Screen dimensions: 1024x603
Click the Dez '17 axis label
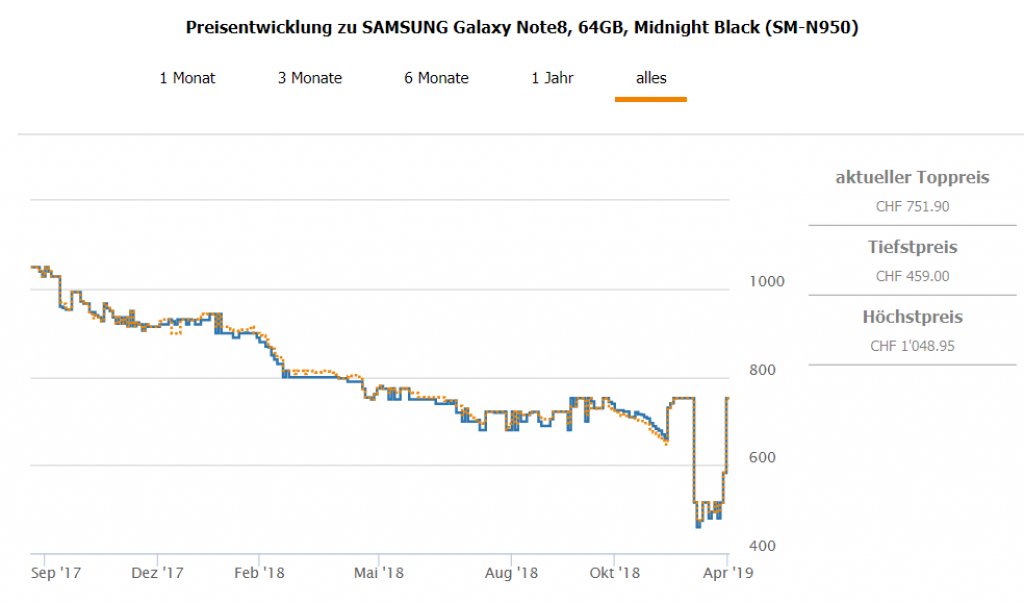158,574
